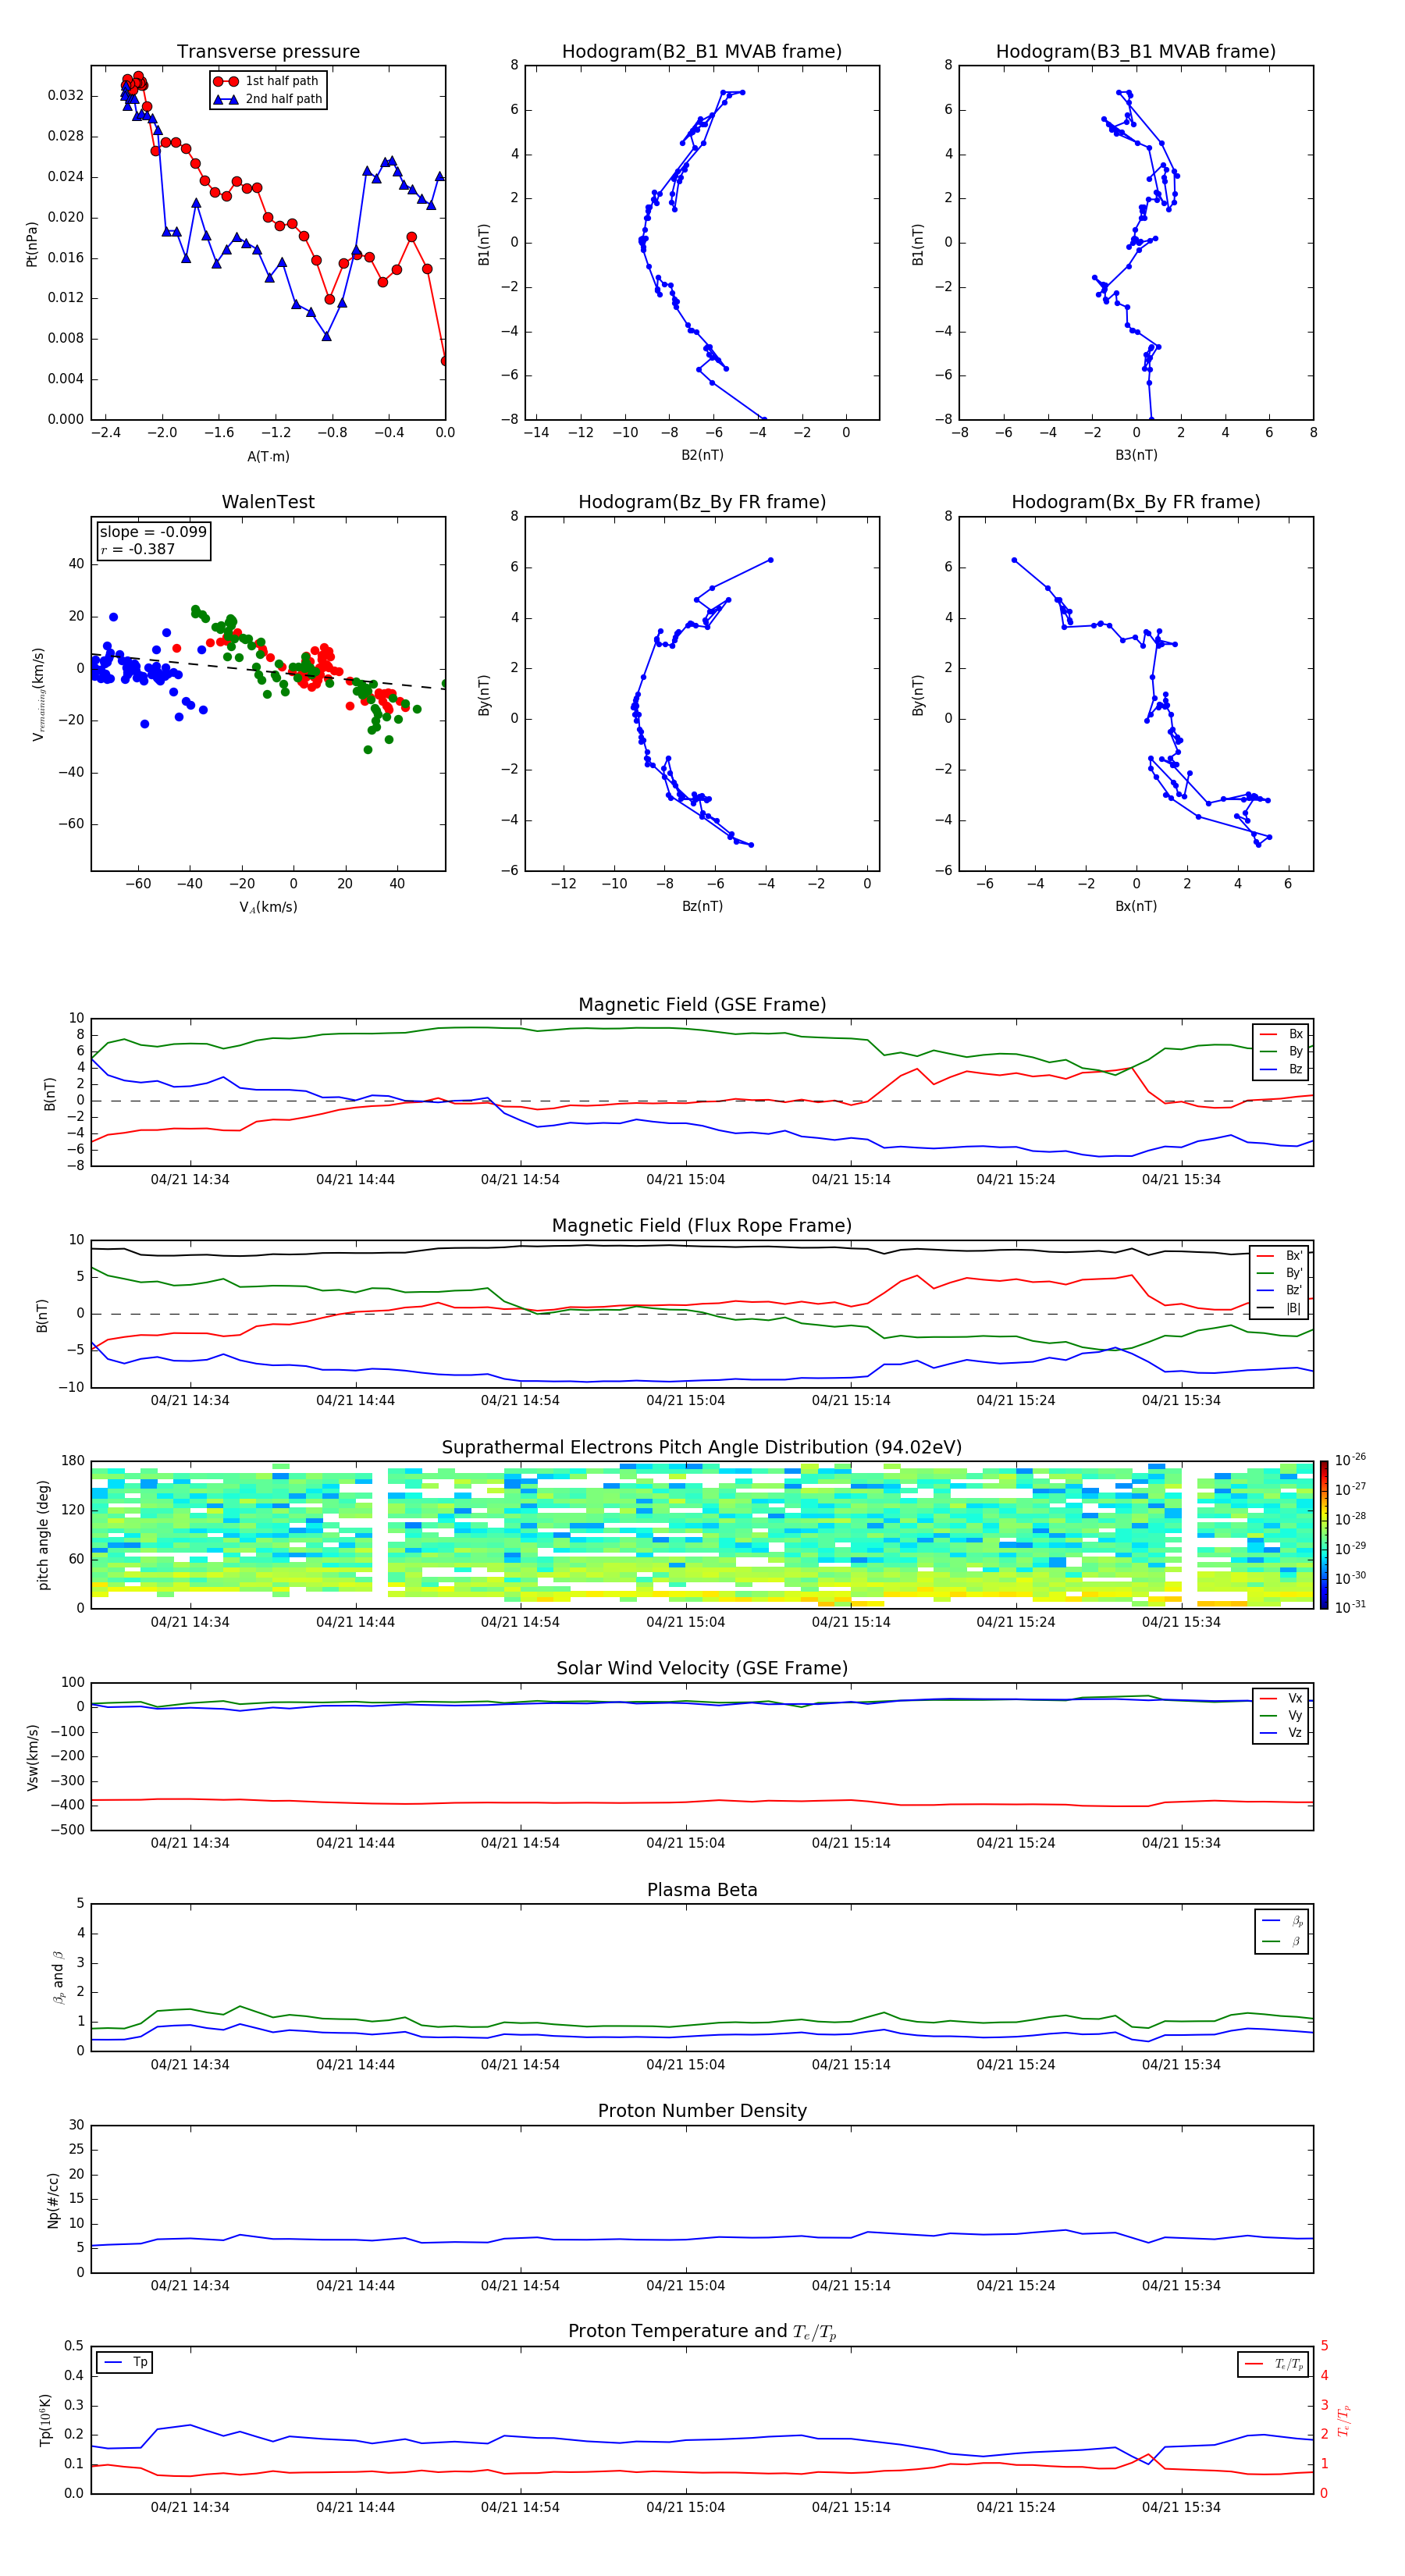This screenshot has width=1405, height=2576.
Task: Click the 'Transverse pressure' plot title
Action: click(x=268, y=52)
